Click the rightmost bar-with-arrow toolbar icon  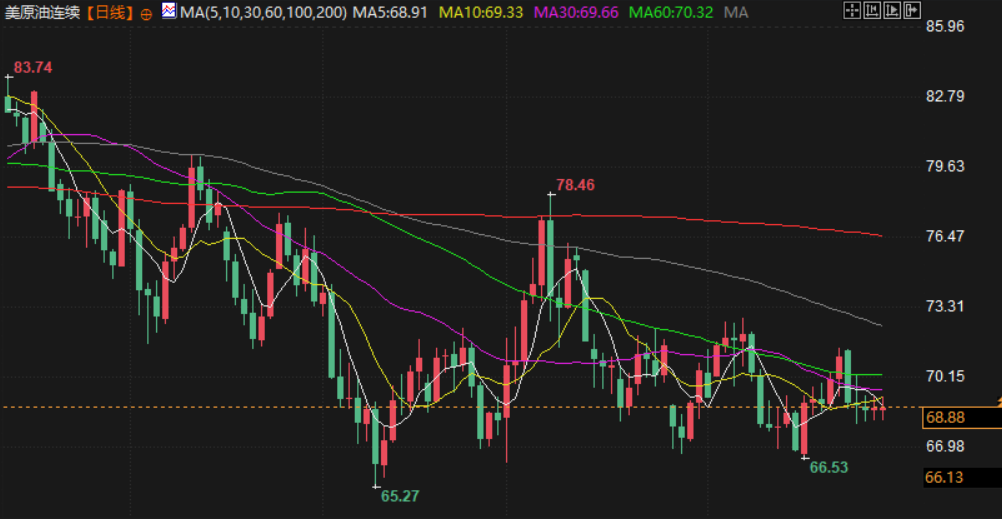pos(913,10)
